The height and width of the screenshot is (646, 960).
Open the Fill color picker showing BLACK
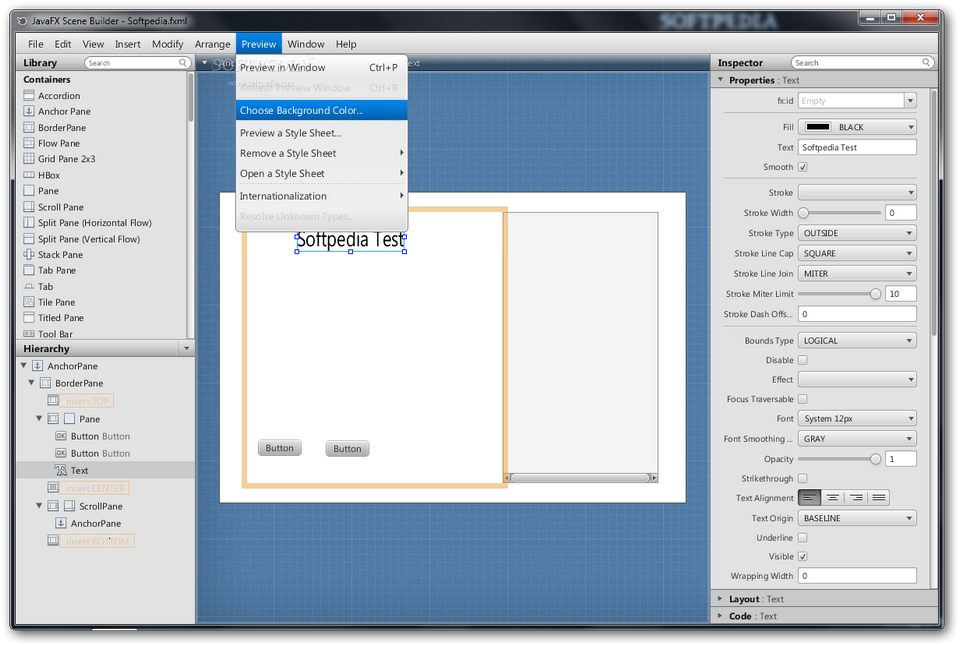856,126
